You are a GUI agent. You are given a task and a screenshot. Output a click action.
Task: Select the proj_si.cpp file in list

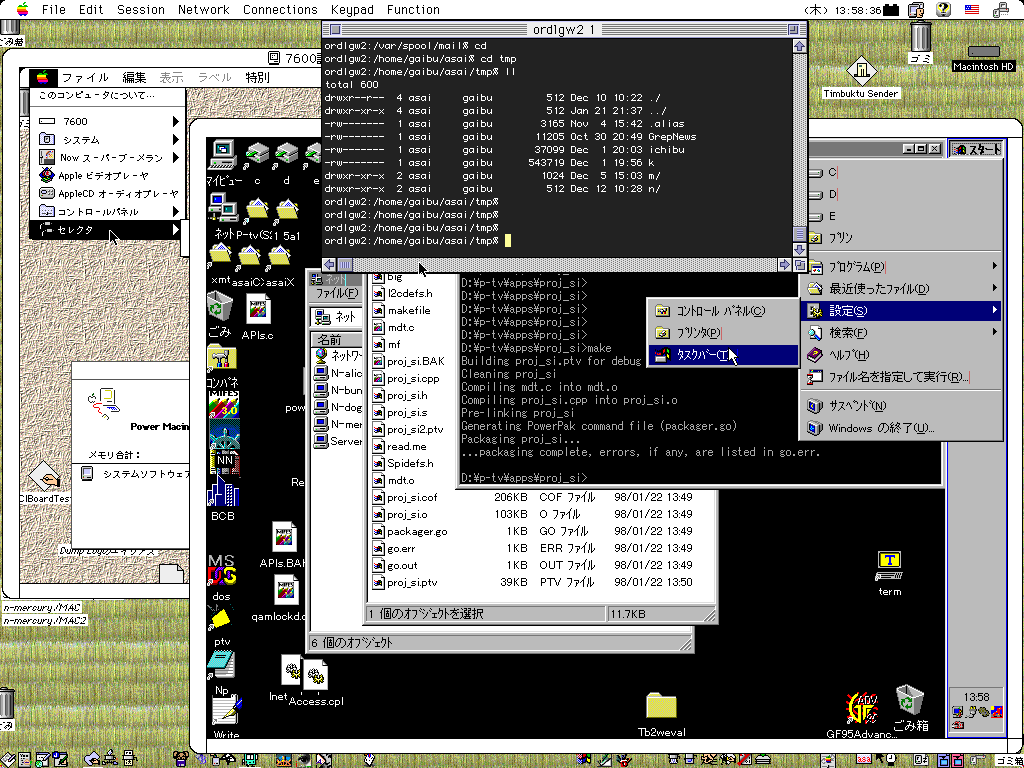(x=412, y=379)
